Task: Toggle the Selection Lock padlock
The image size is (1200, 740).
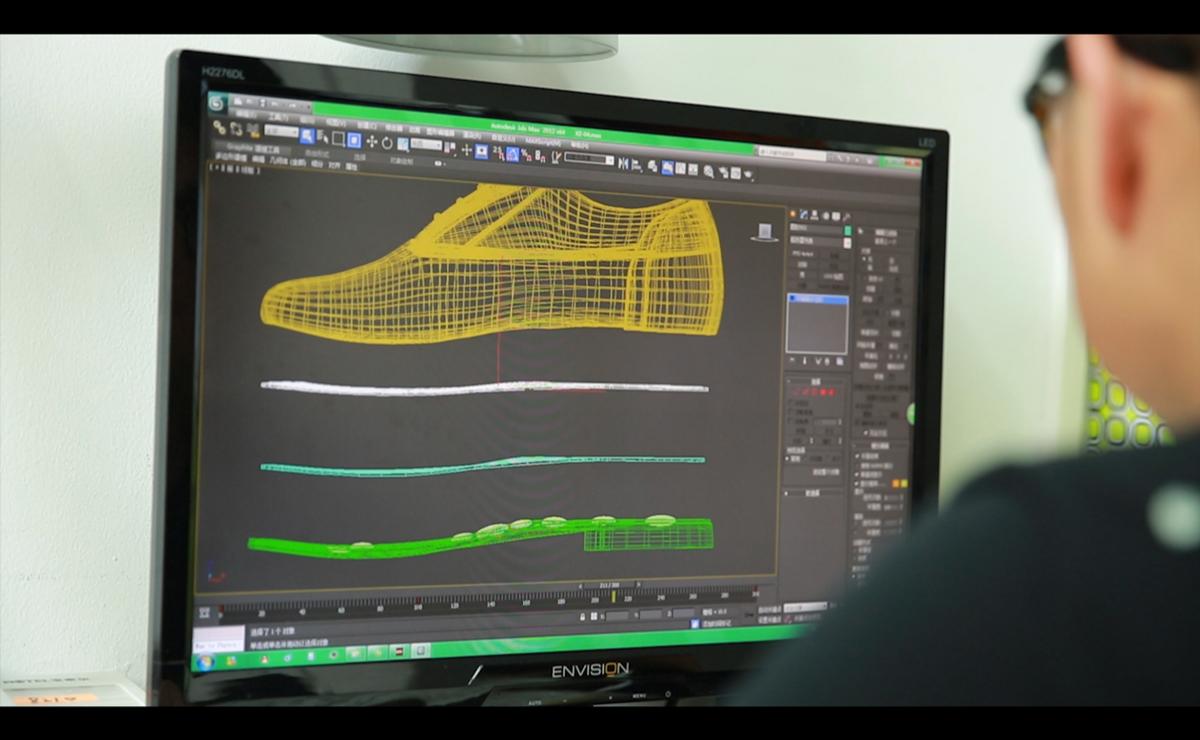Action: (x=583, y=616)
